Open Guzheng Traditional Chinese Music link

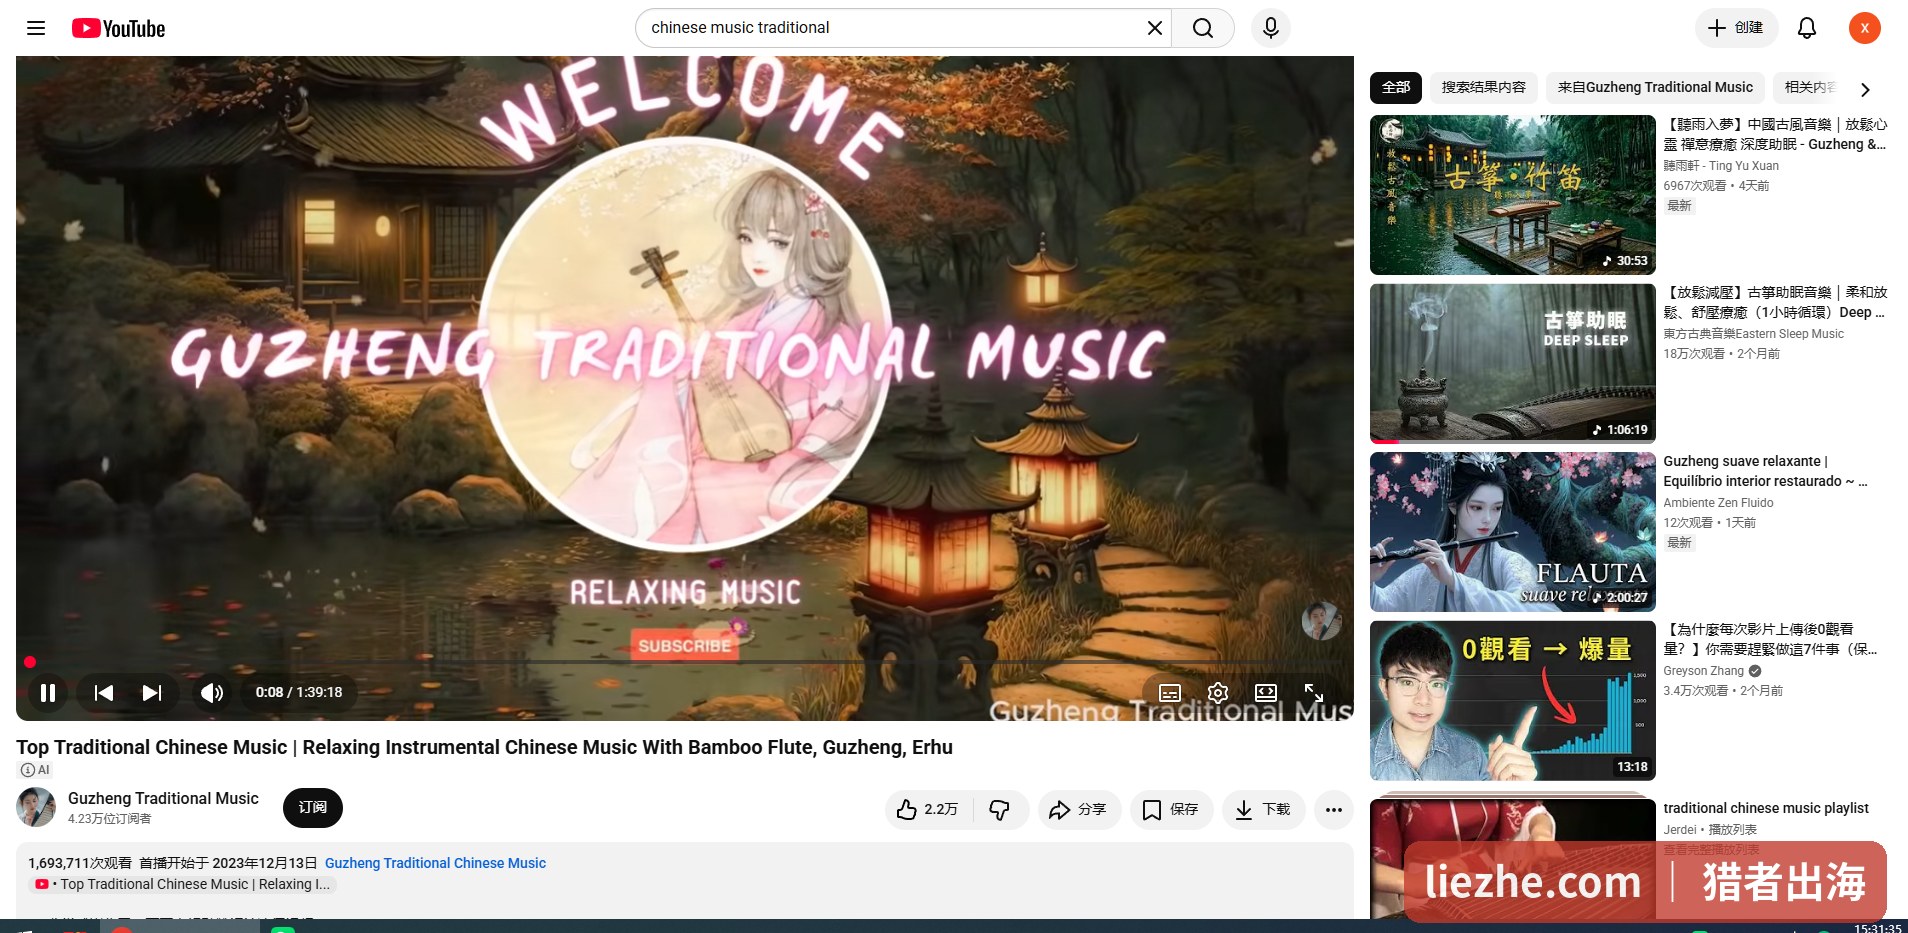[x=435, y=863]
